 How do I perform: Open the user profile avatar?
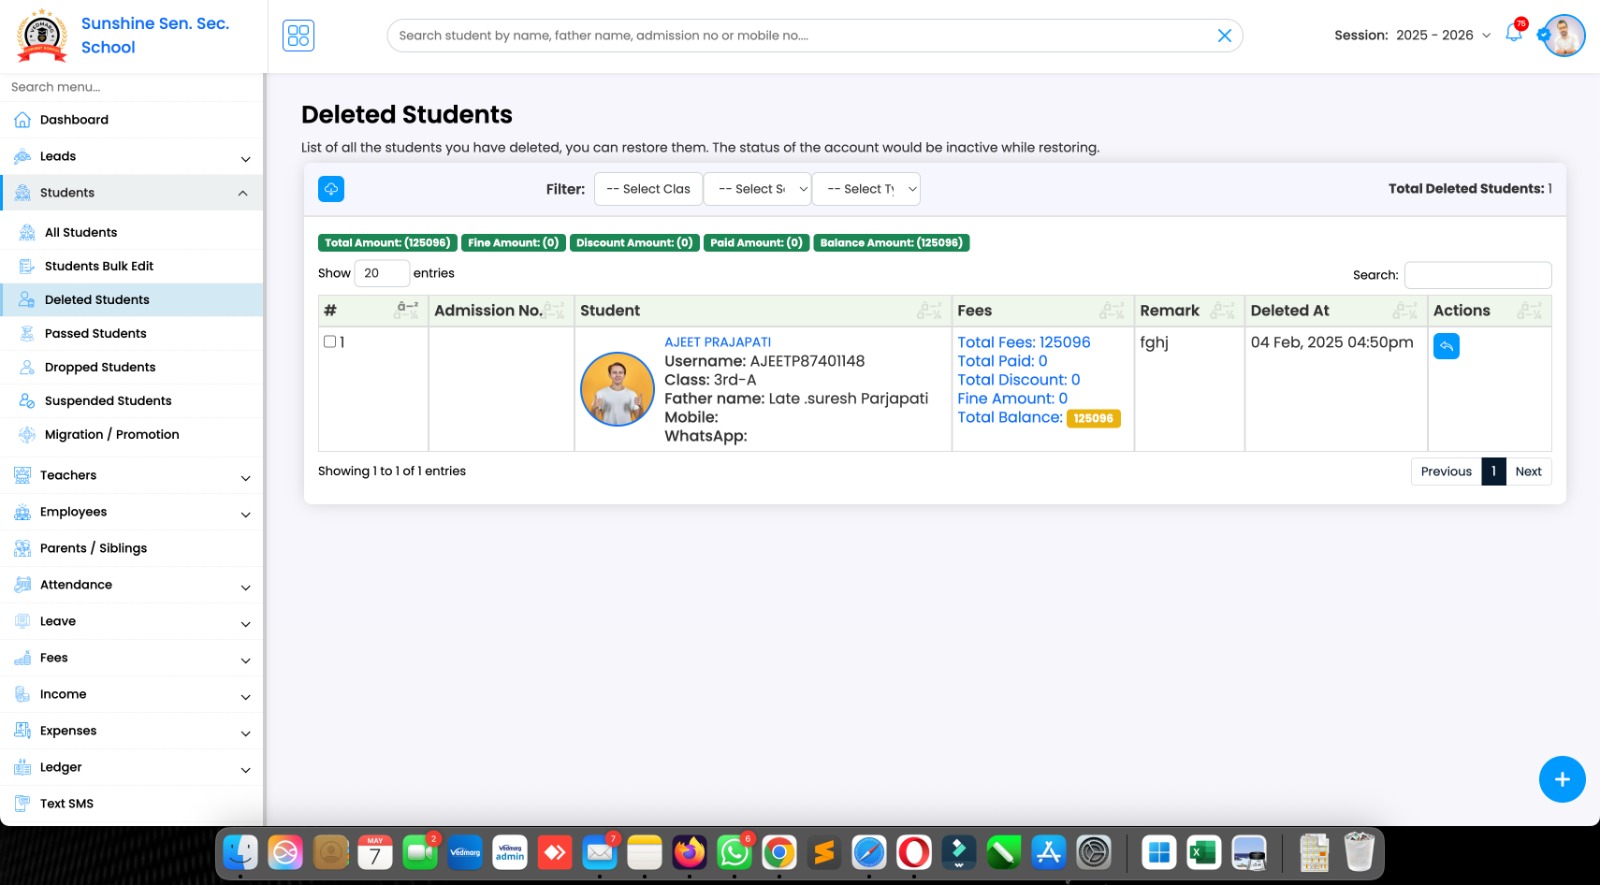coord(1563,35)
